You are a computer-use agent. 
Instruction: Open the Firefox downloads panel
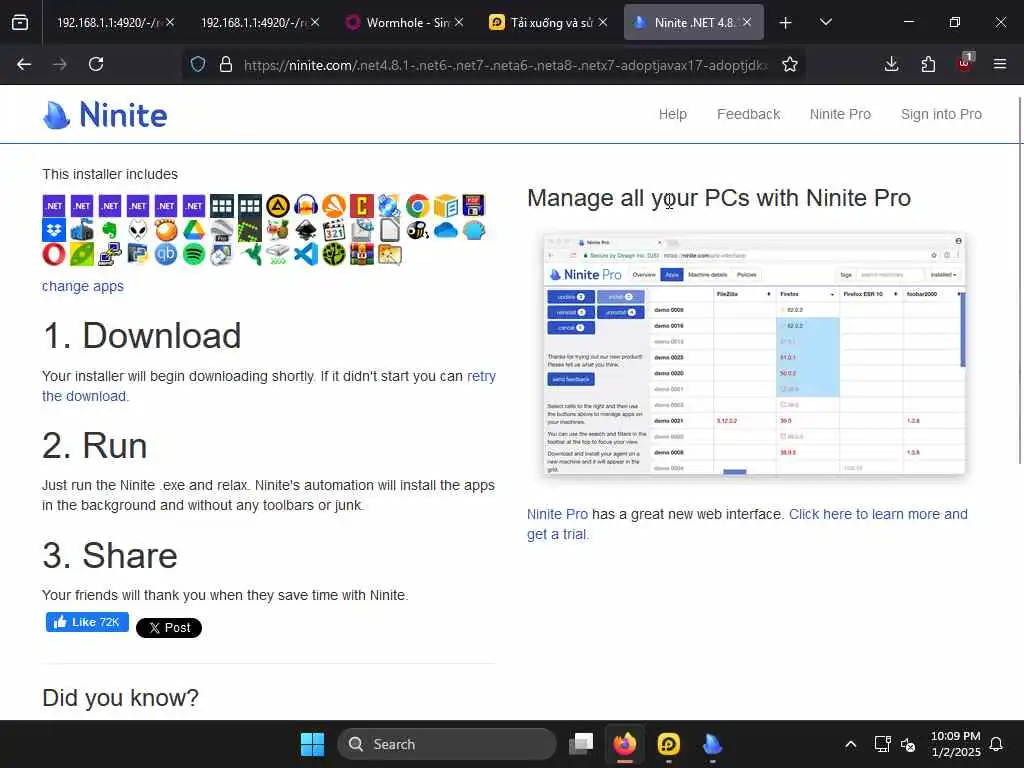click(891, 64)
